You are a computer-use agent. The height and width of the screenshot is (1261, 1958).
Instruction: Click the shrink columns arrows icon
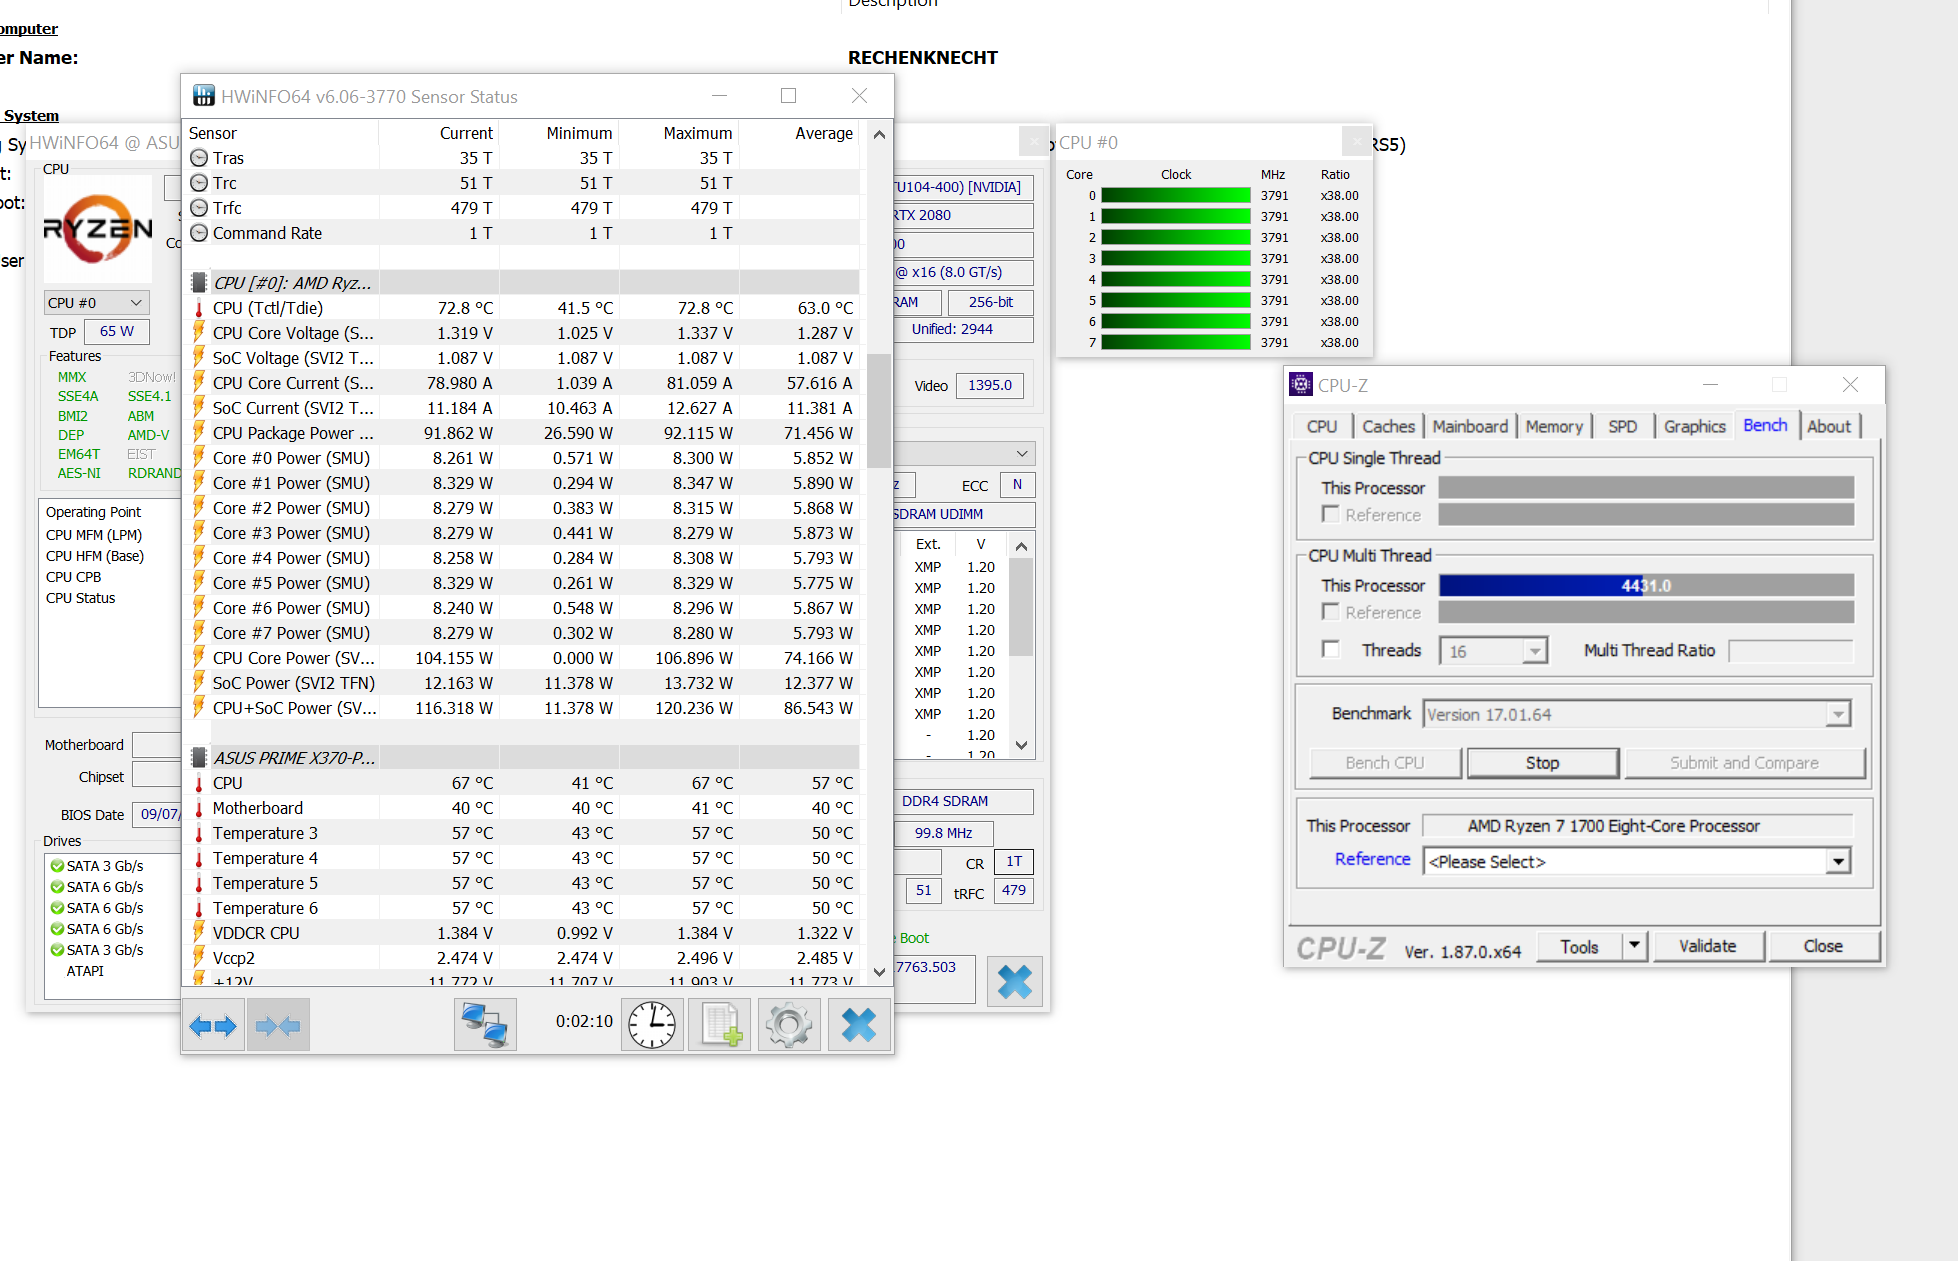click(x=278, y=1026)
